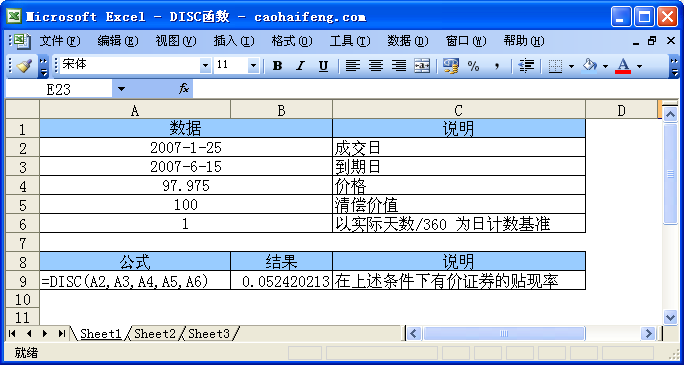This screenshot has height=365, width=684.
Task: Go to next sheet tab arrow
Action: click(x=45, y=334)
